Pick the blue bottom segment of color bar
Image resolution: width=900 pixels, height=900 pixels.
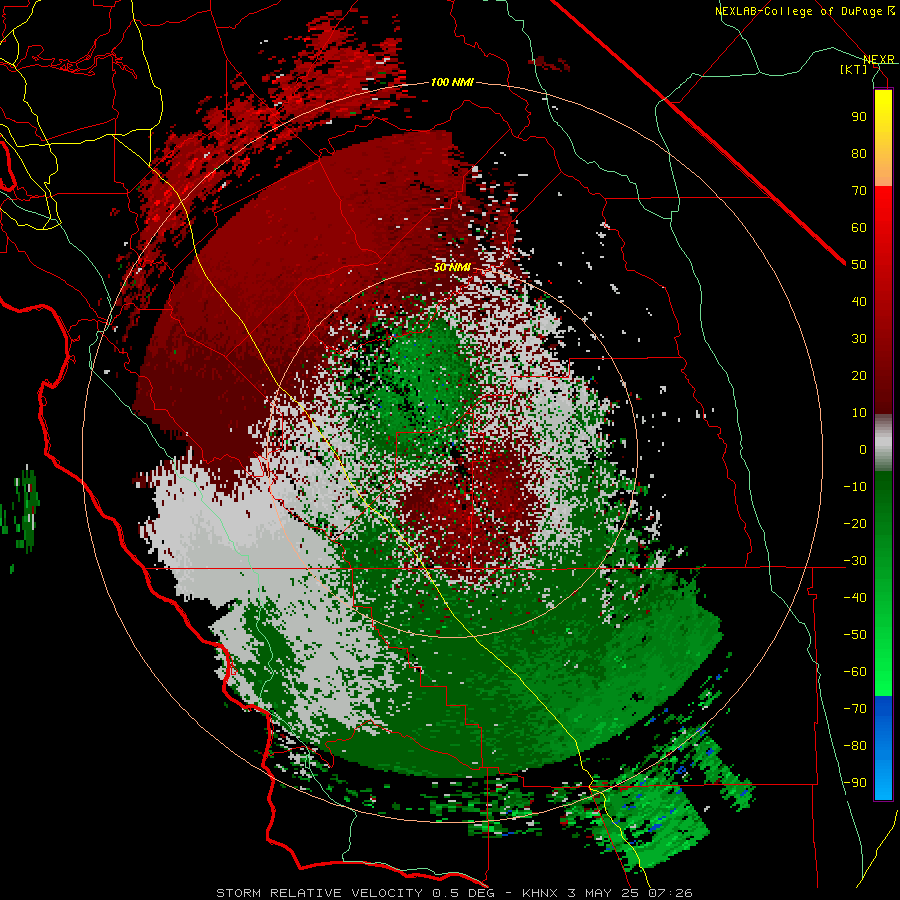point(883,748)
